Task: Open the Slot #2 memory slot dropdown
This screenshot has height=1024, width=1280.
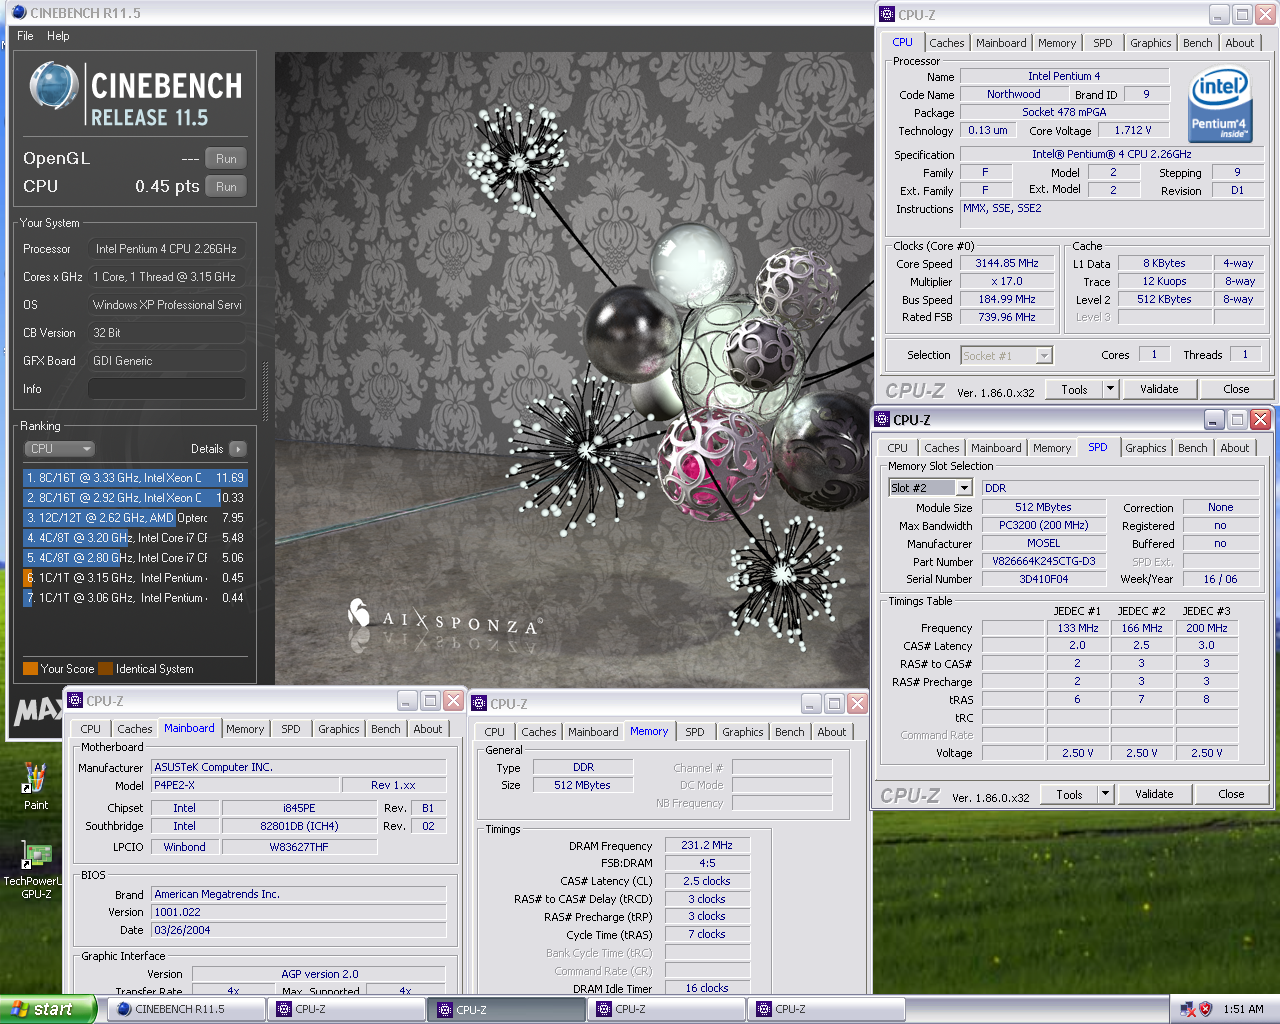Action: [x=964, y=488]
